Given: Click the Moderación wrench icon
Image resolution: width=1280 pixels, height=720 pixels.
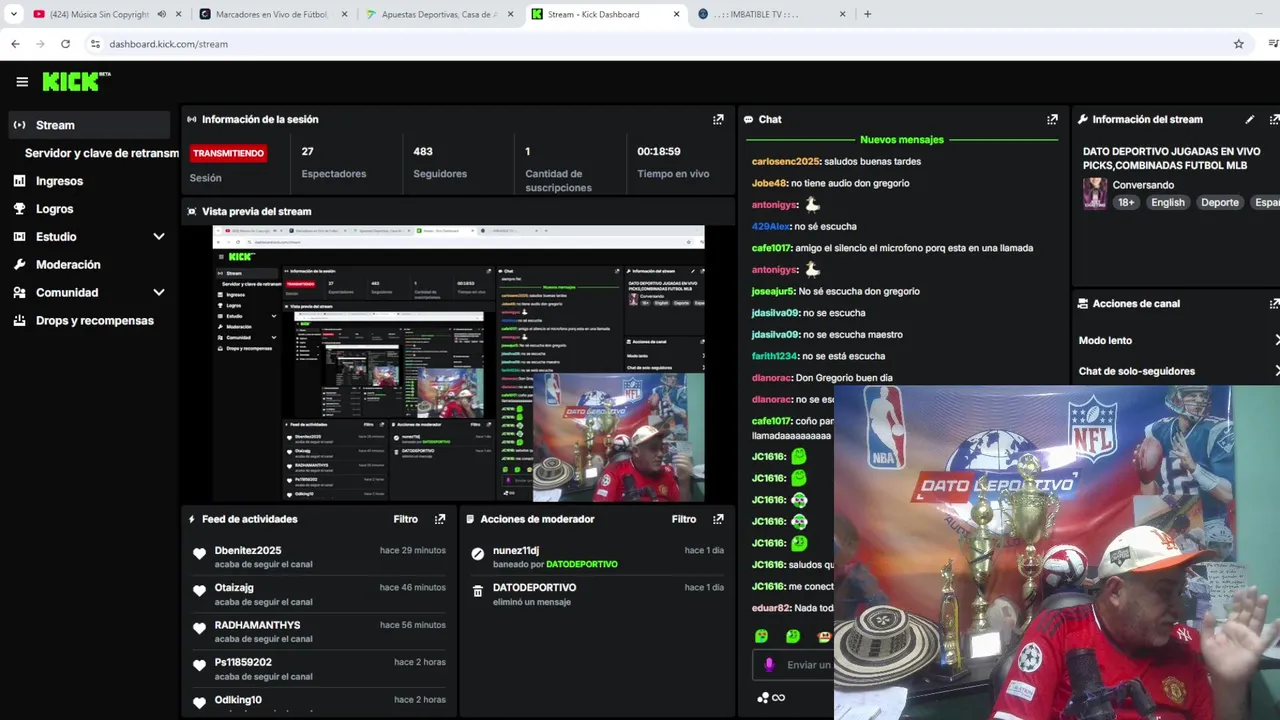Looking at the screenshot, I should tap(19, 265).
